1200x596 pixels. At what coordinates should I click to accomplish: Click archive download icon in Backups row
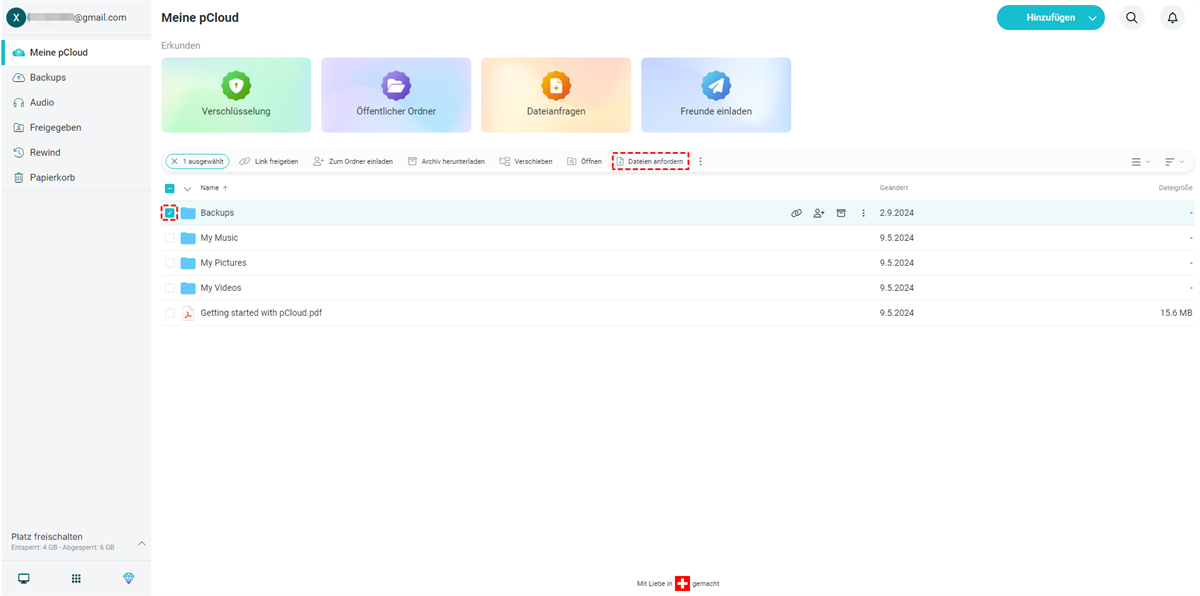point(841,213)
